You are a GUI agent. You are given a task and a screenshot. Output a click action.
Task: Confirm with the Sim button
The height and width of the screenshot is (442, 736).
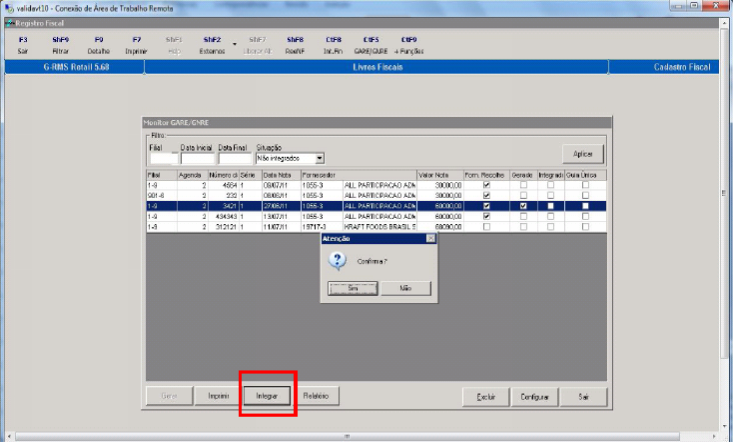(353, 288)
